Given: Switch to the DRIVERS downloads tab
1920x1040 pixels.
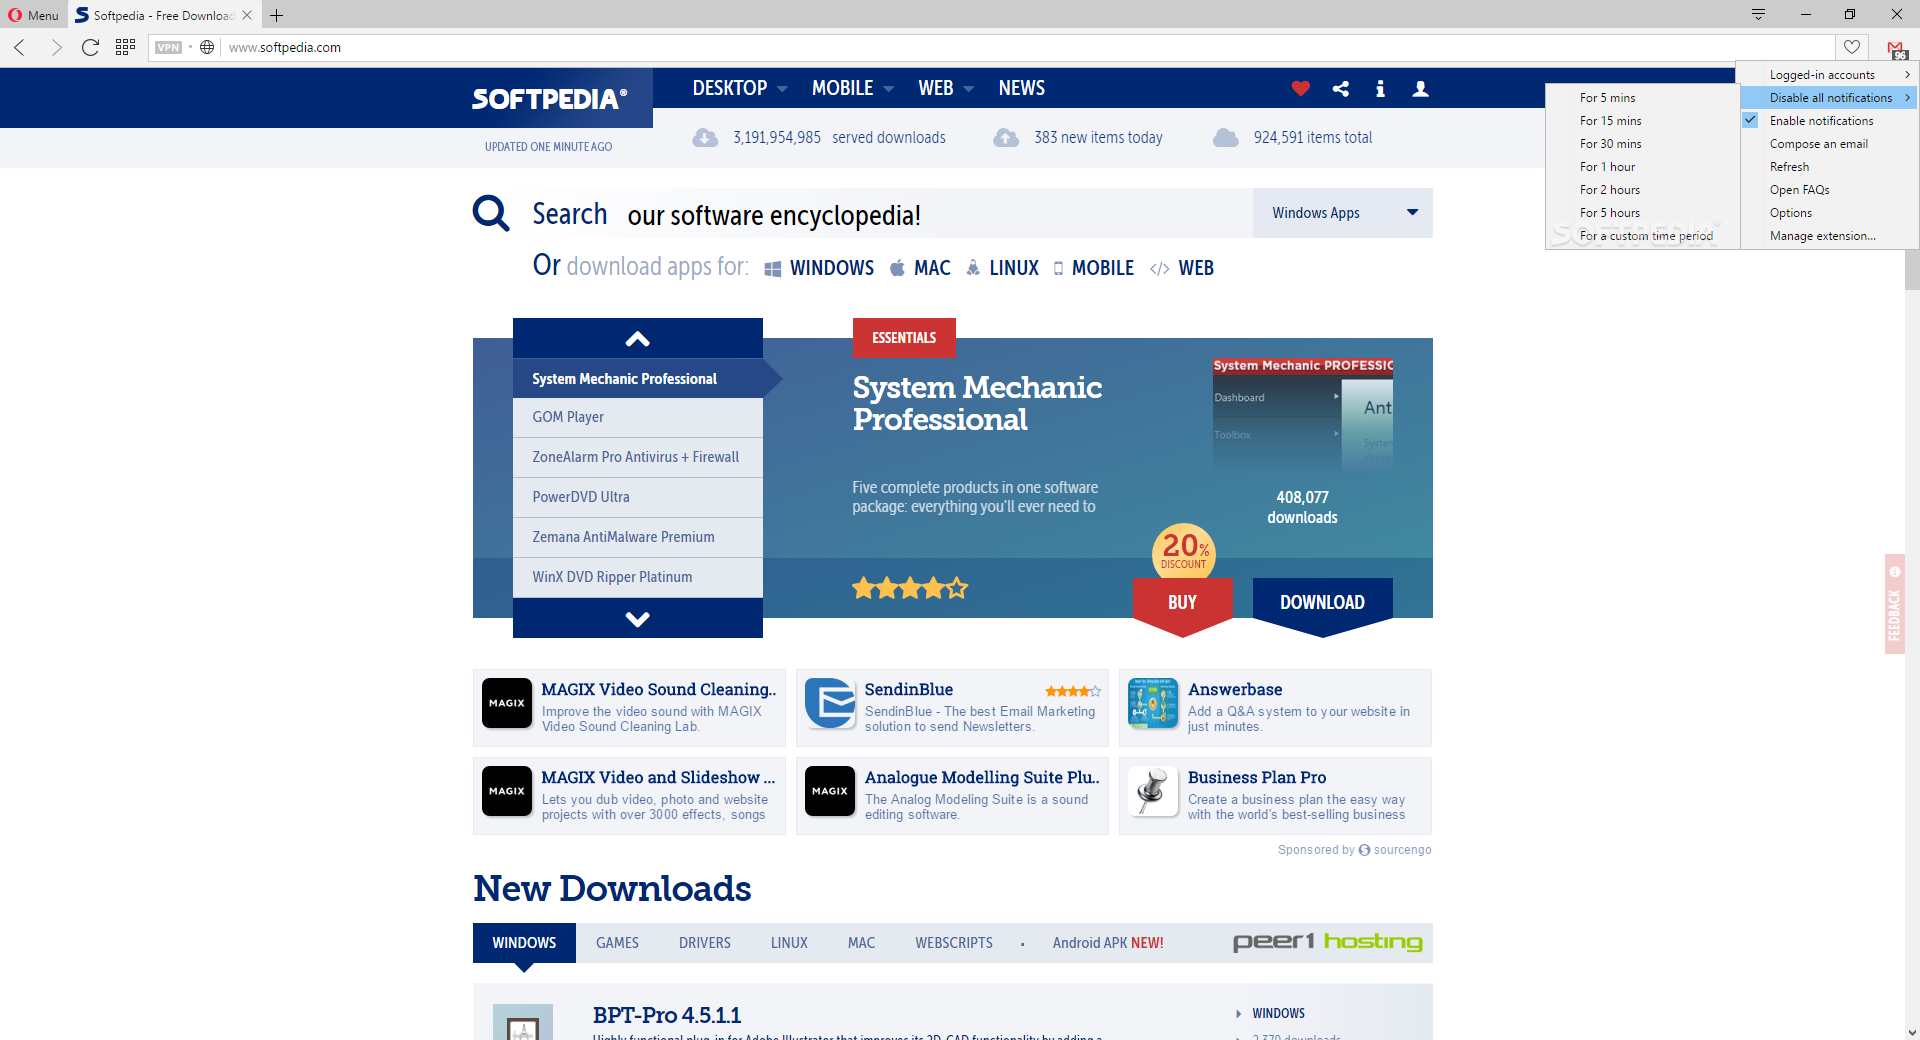Looking at the screenshot, I should click(x=705, y=943).
